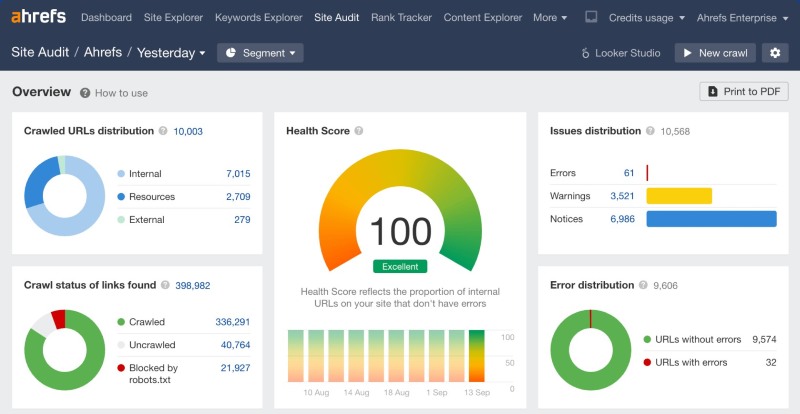Expand Credits usage dropdown
The width and height of the screenshot is (800, 414).
coord(646,17)
